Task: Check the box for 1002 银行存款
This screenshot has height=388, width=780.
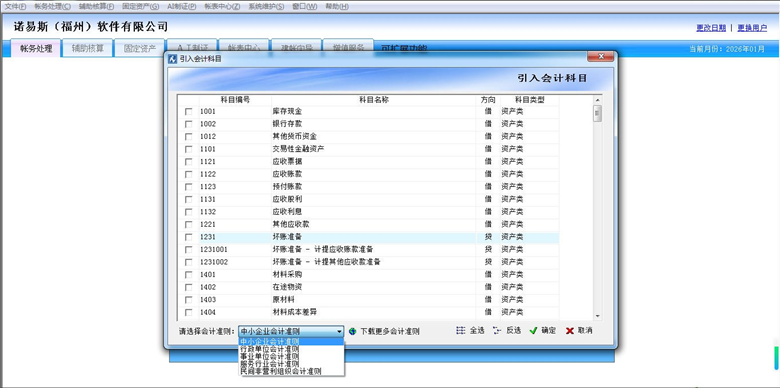Action: pos(189,124)
